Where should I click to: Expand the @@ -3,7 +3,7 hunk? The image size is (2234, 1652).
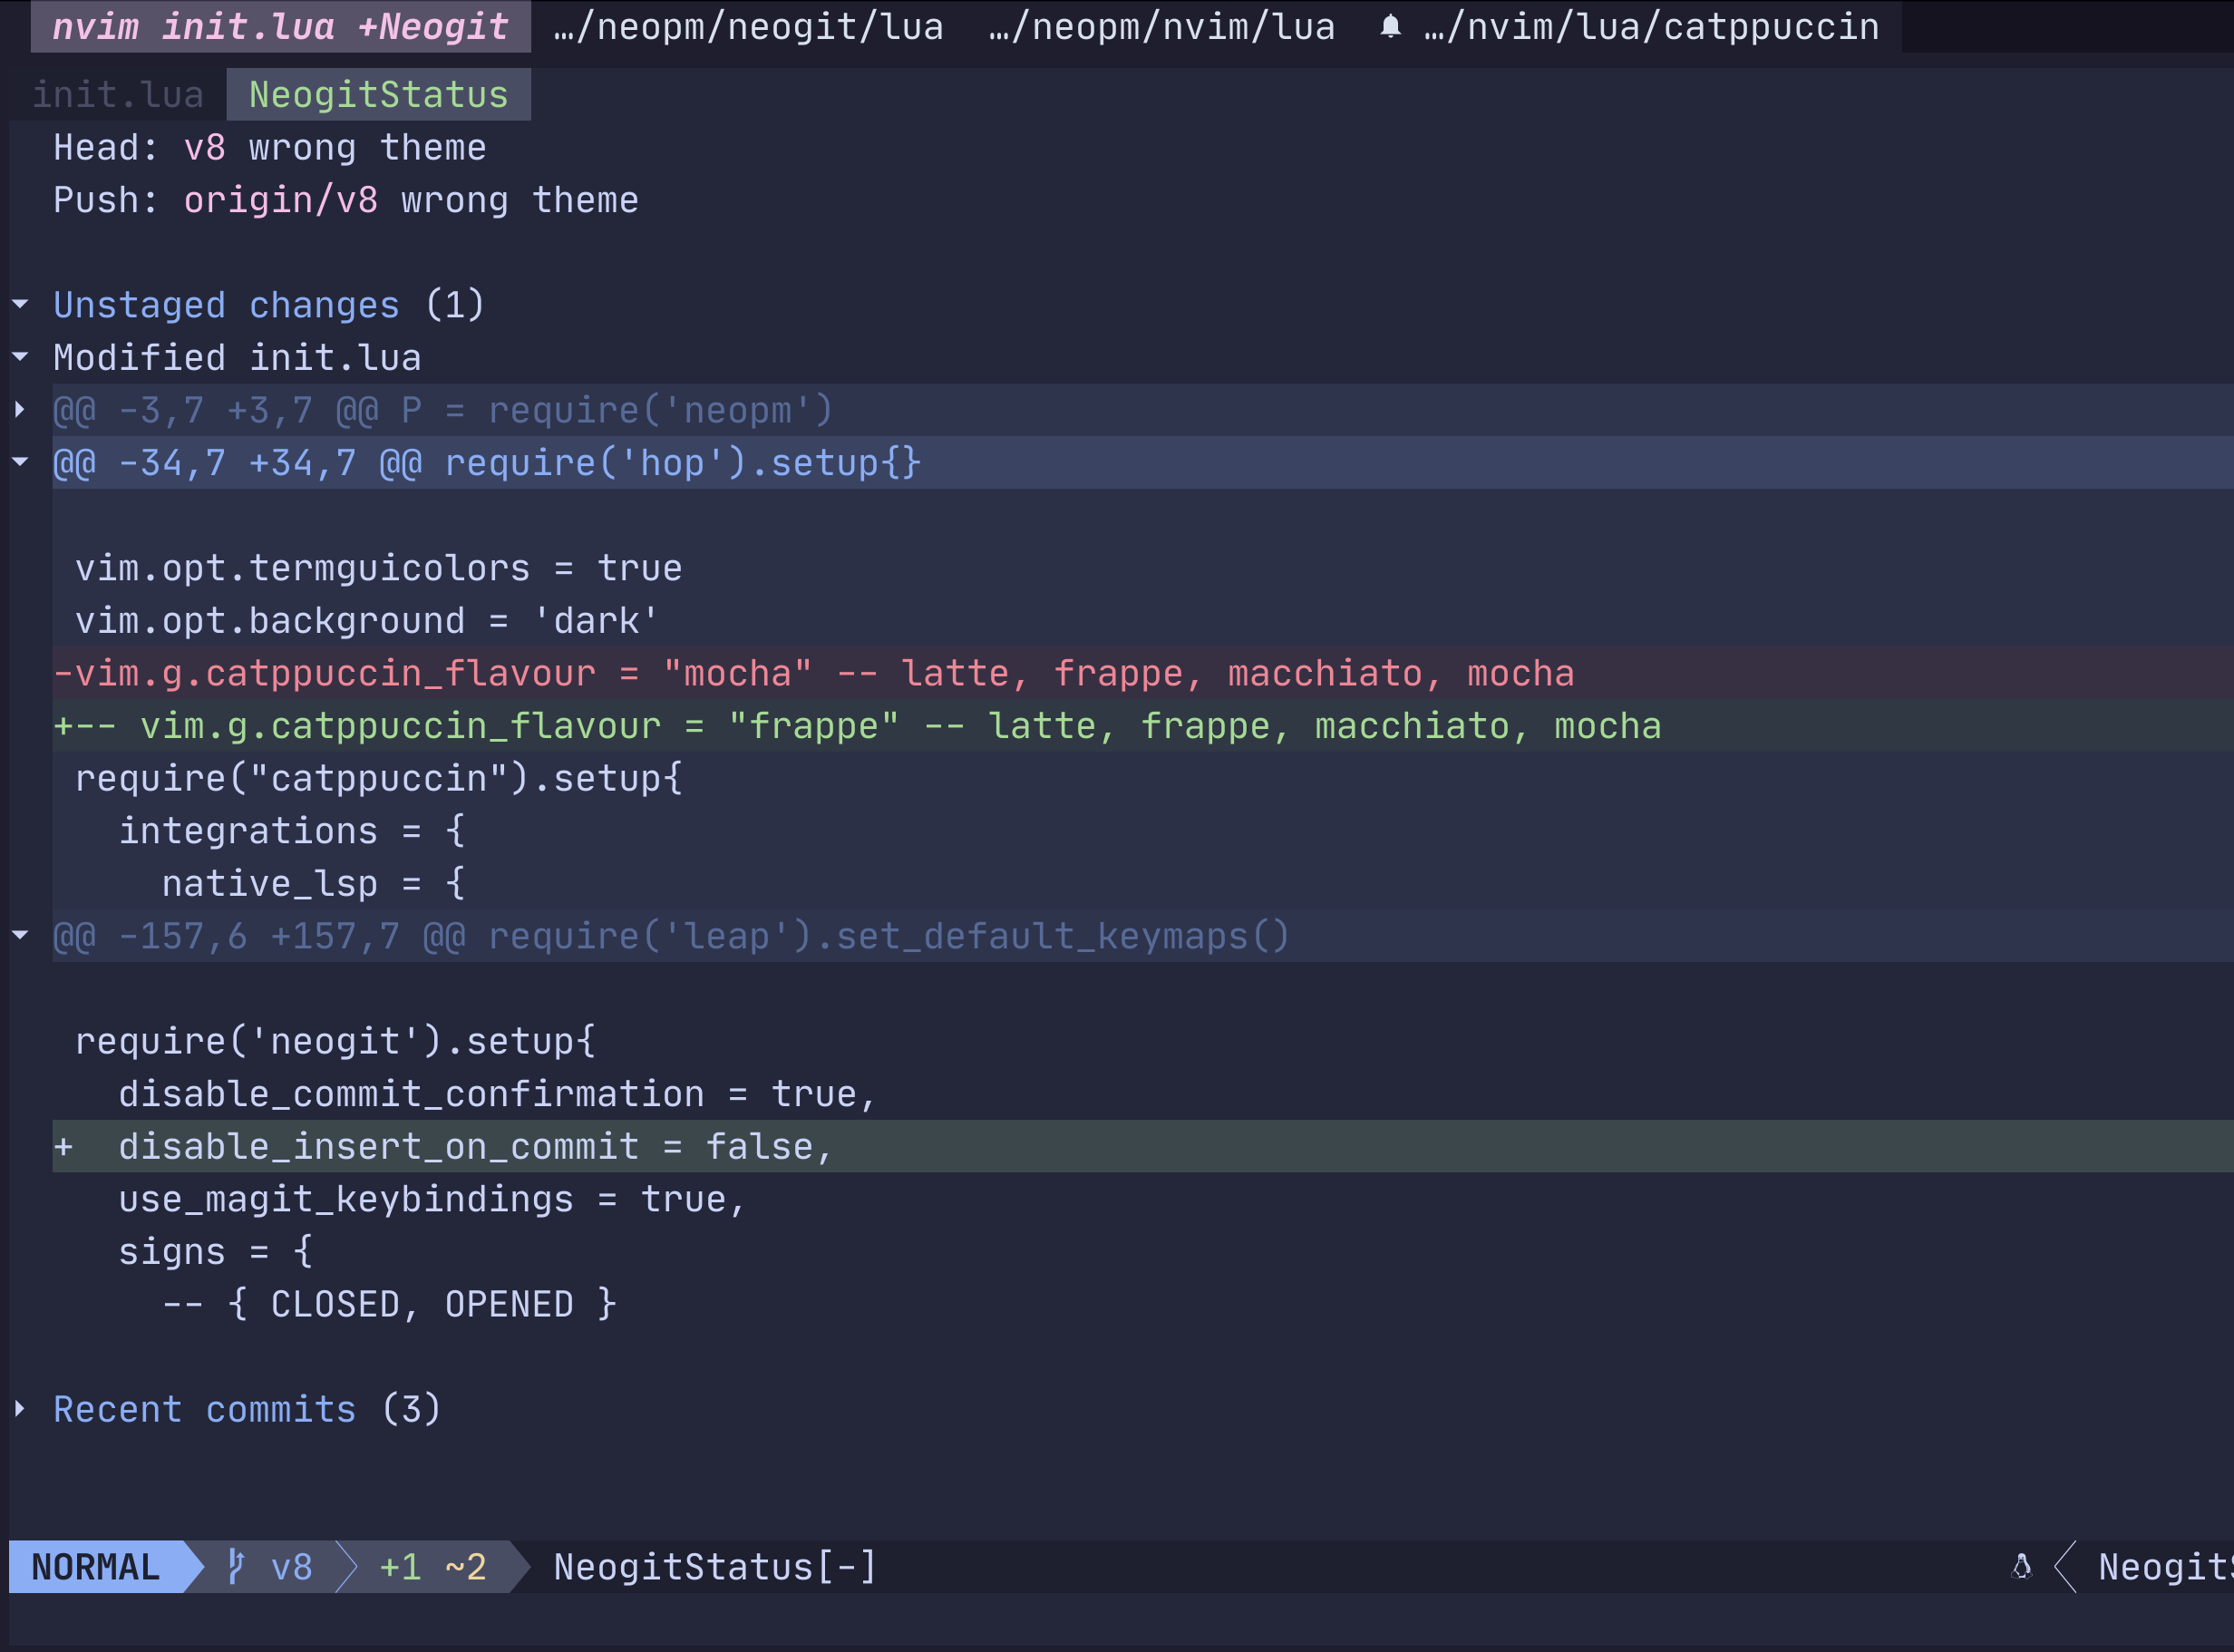(x=21, y=410)
